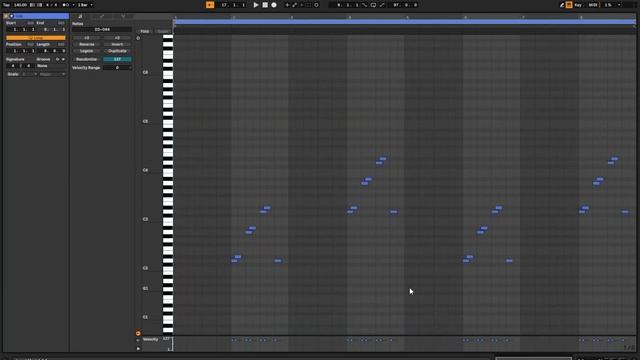Open the Scale root note dropdown
This screenshot has height=360, width=640.
coord(29,74)
